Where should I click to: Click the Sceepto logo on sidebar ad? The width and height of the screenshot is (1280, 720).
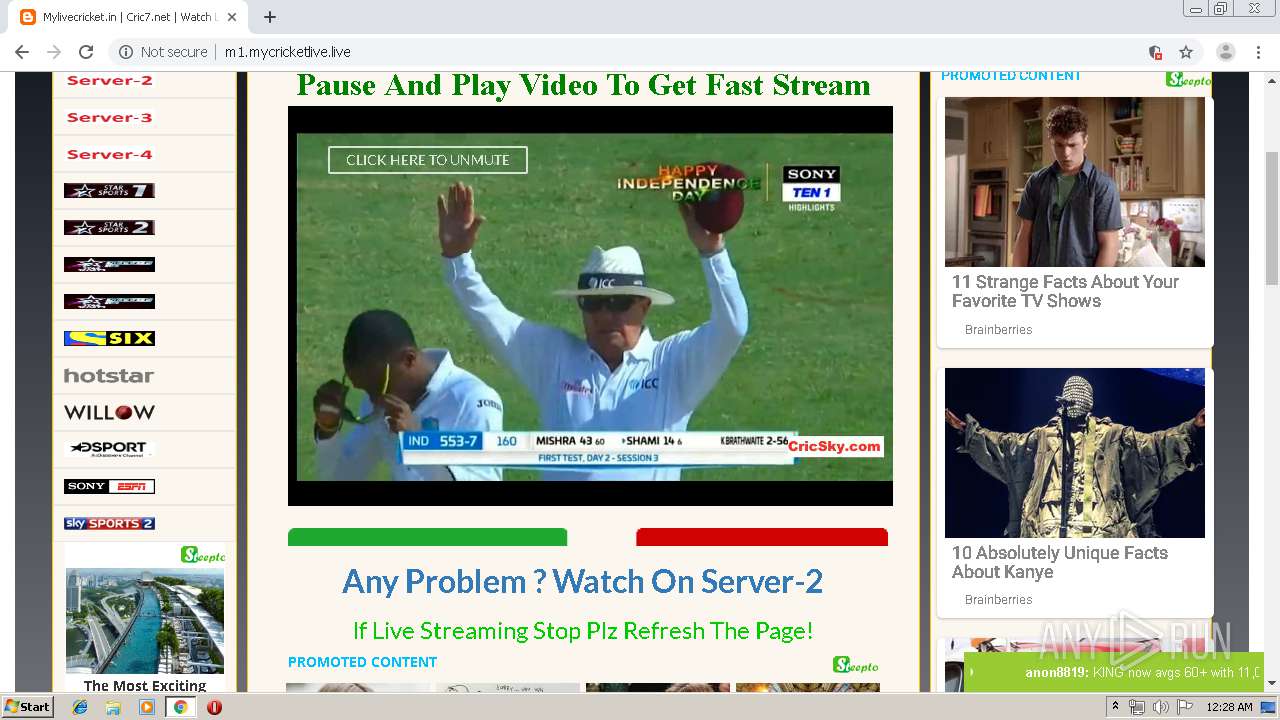[203, 554]
